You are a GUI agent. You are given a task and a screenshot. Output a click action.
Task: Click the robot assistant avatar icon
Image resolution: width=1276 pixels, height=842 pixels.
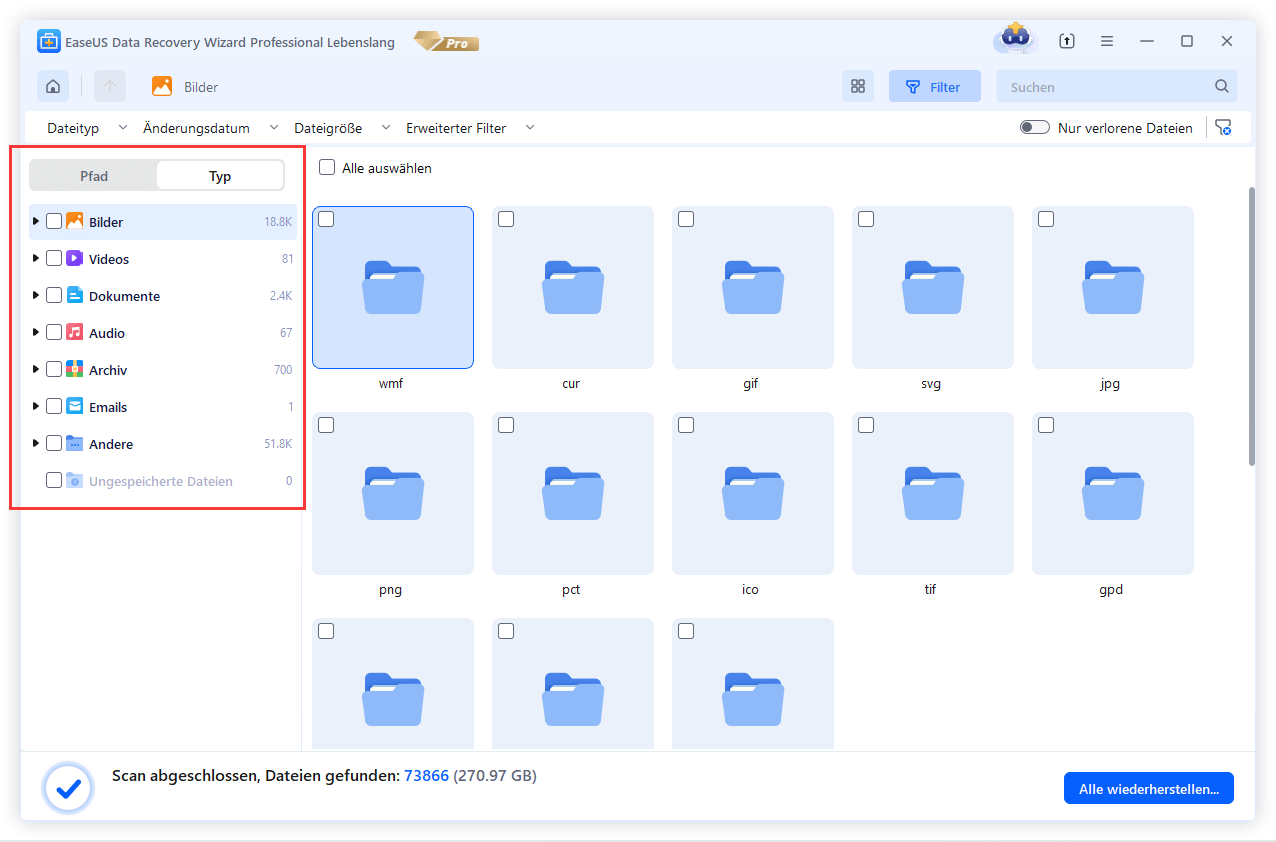(x=1014, y=41)
